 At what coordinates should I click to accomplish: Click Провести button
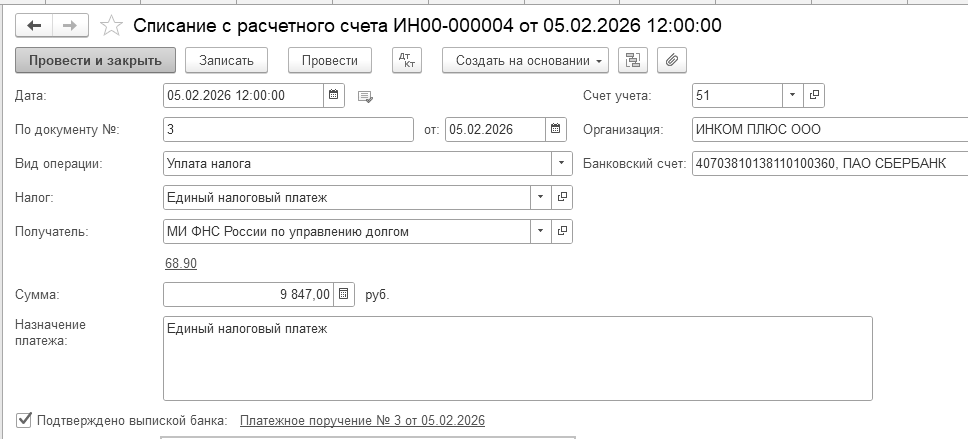pos(330,61)
